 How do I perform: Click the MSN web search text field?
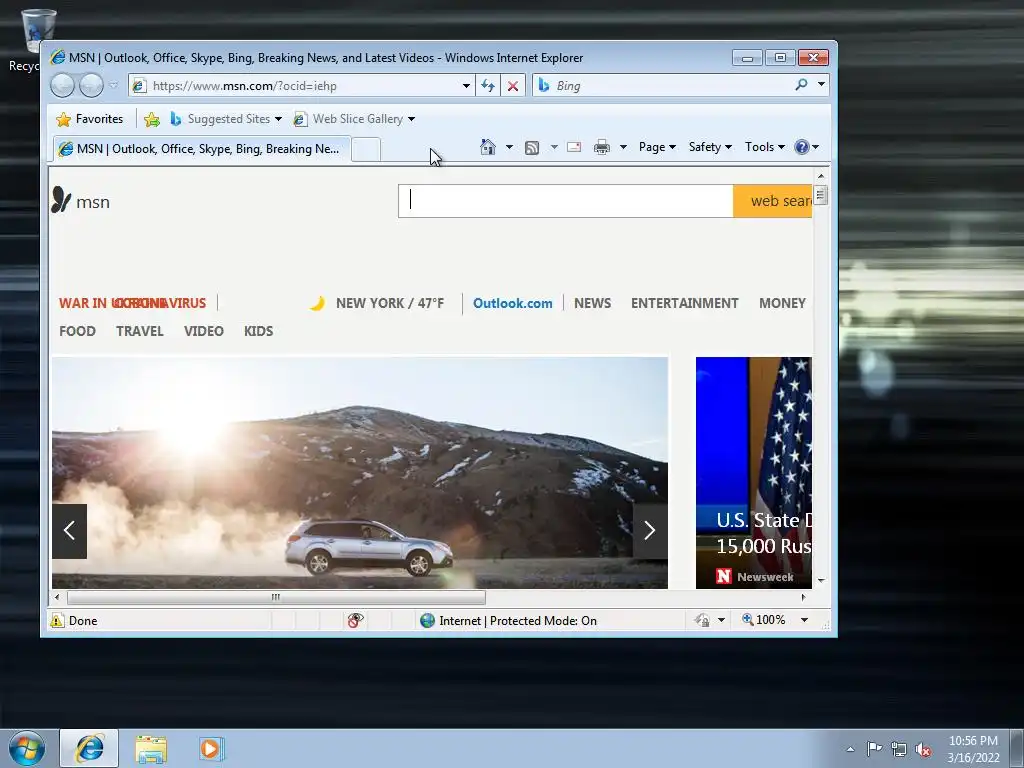coord(566,200)
